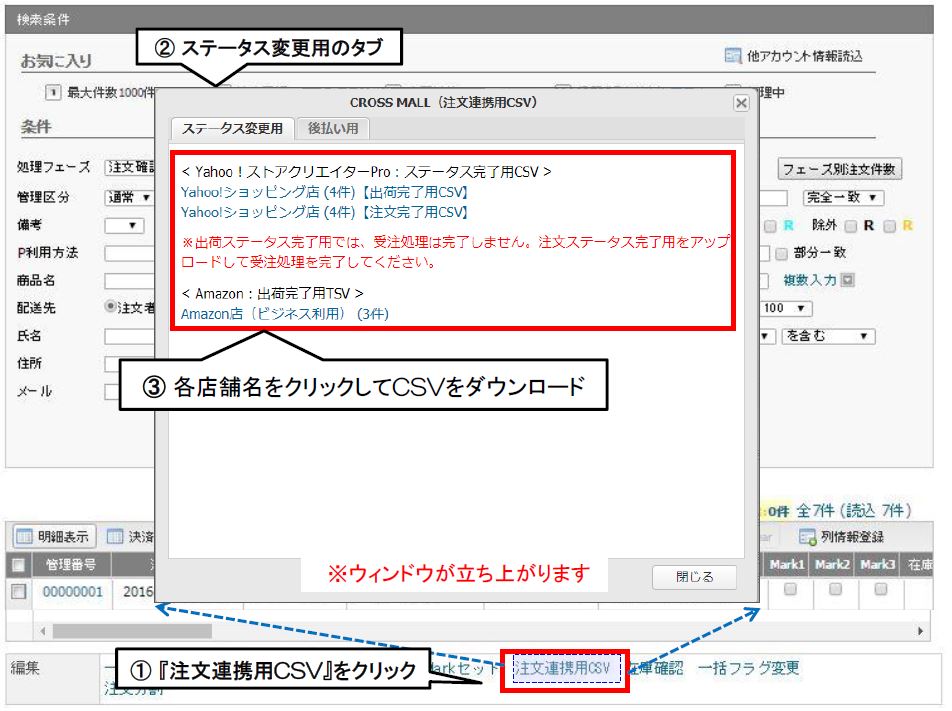Click the horizontal scrollbar thumb
The width and height of the screenshot is (952, 711).
click(x=132, y=631)
